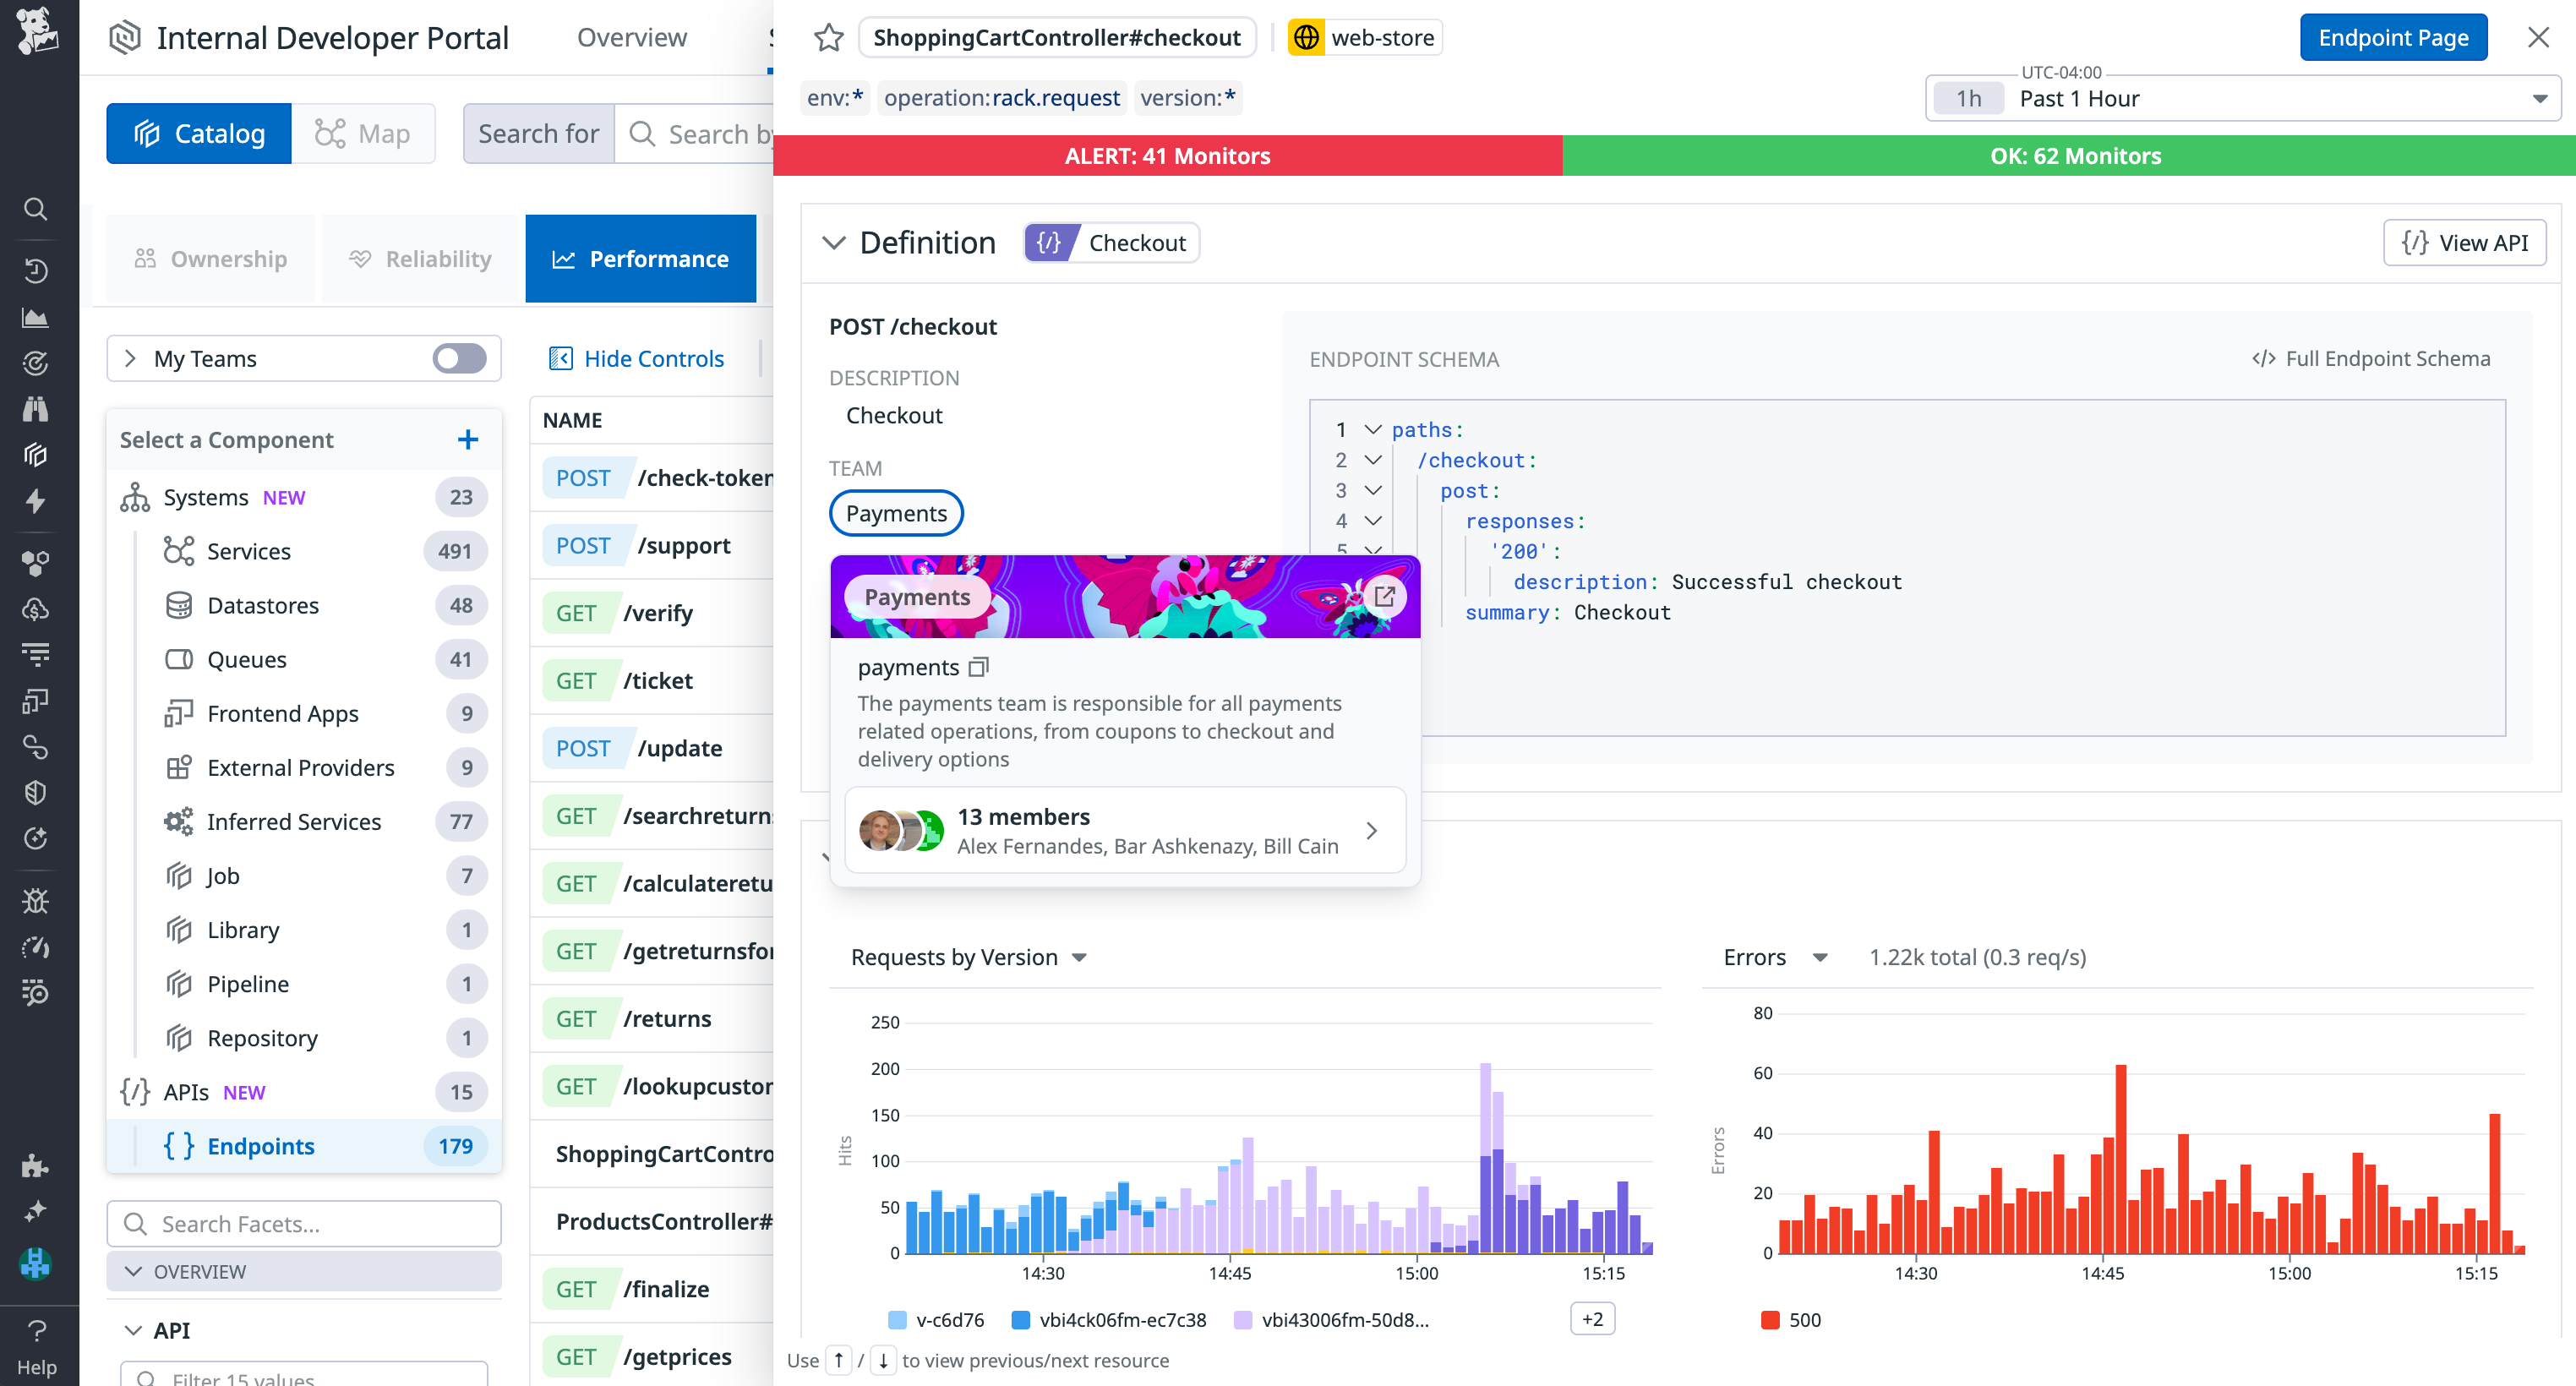Open the payments team page via the external-link icon
The height and width of the screenshot is (1386, 2576).
1386,597
